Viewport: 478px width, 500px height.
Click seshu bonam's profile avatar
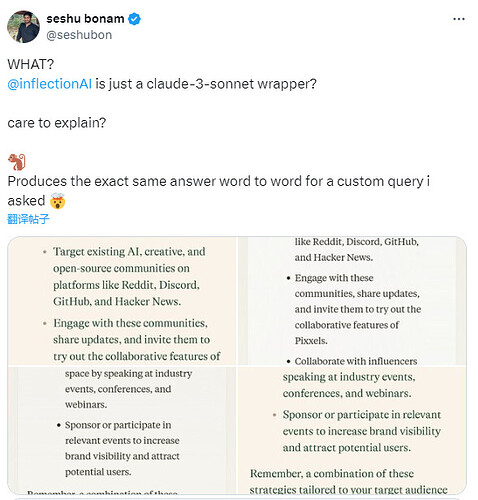point(23,27)
